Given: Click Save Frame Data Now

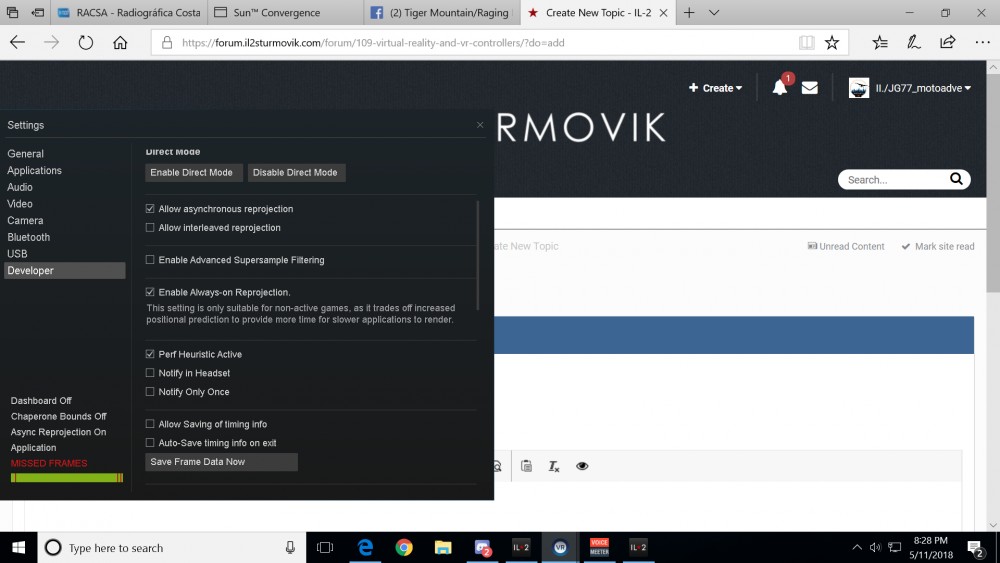Looking at the screenshot, I should [x=221, y=462].
